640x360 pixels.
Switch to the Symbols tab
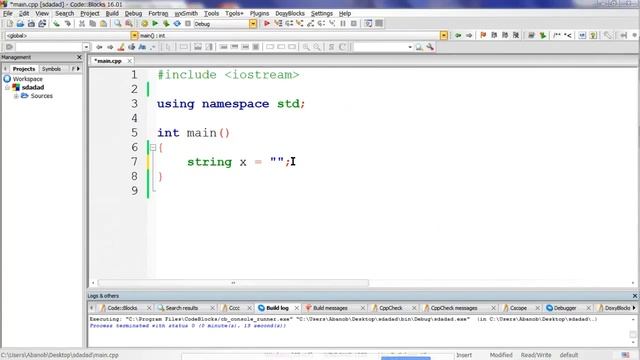tap(51, 69)
